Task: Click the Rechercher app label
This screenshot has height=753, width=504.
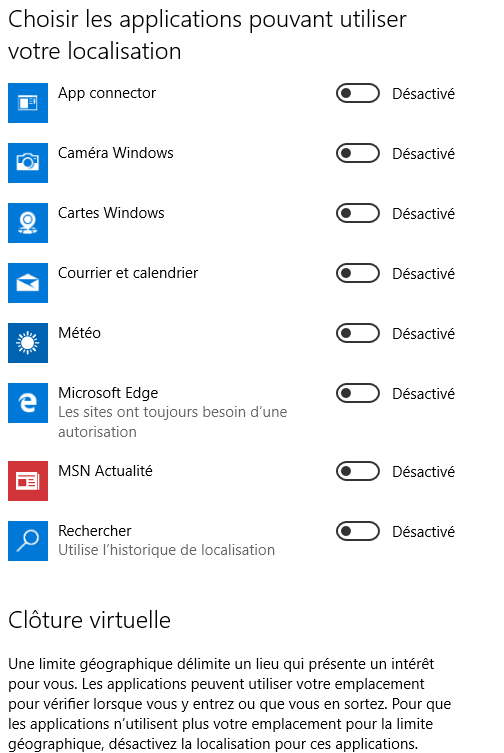Action: tap(95, 531)
